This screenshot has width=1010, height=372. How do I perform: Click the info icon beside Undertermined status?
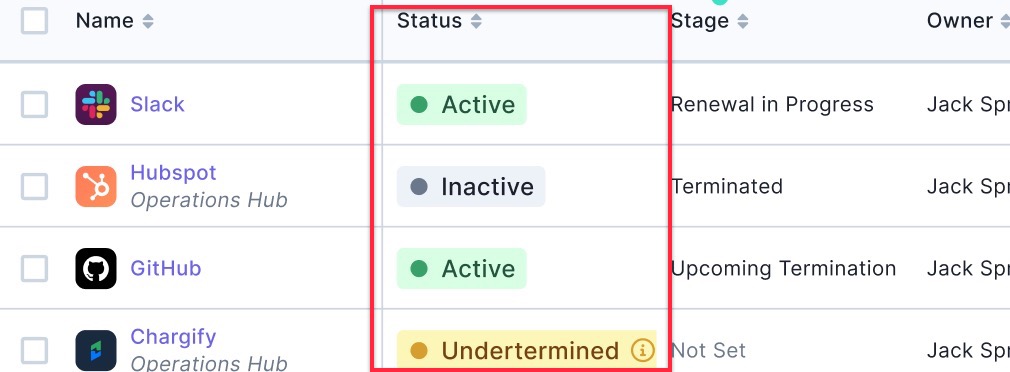pos(642,351)
